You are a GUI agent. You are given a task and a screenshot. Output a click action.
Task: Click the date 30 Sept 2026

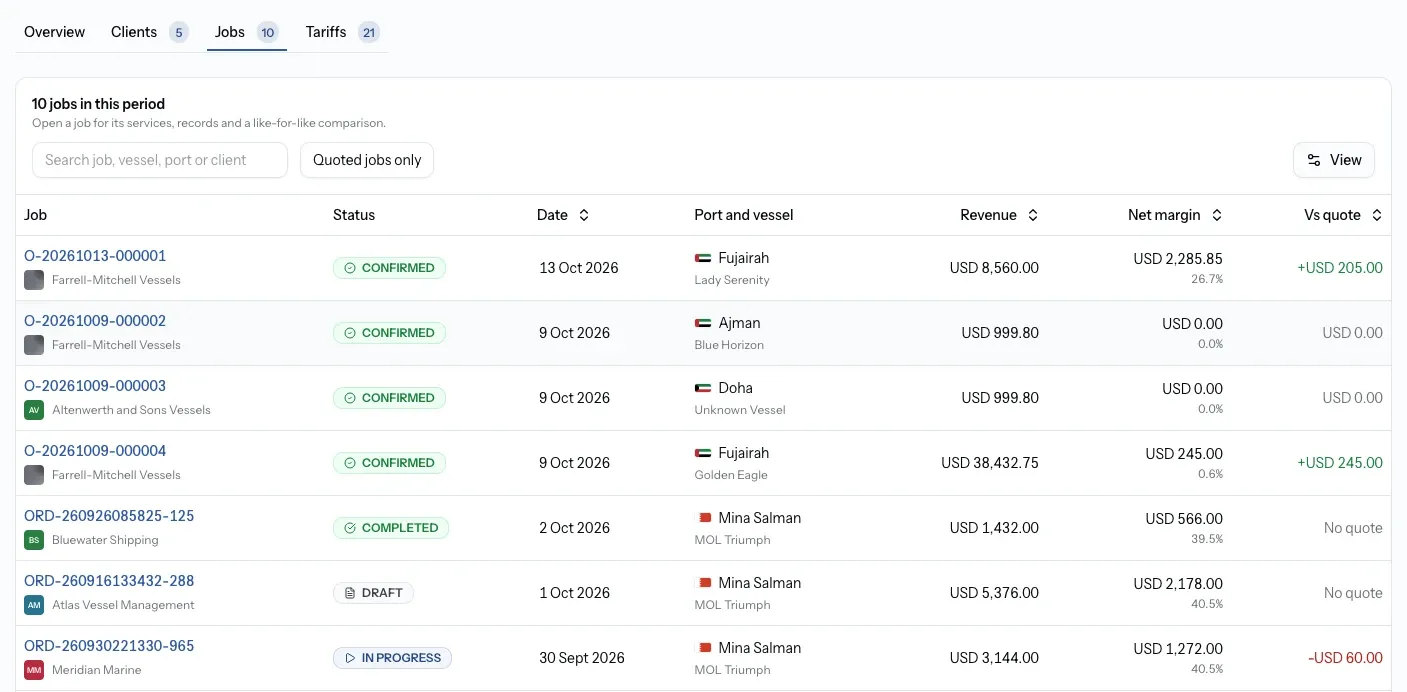(x=582, y=658)
